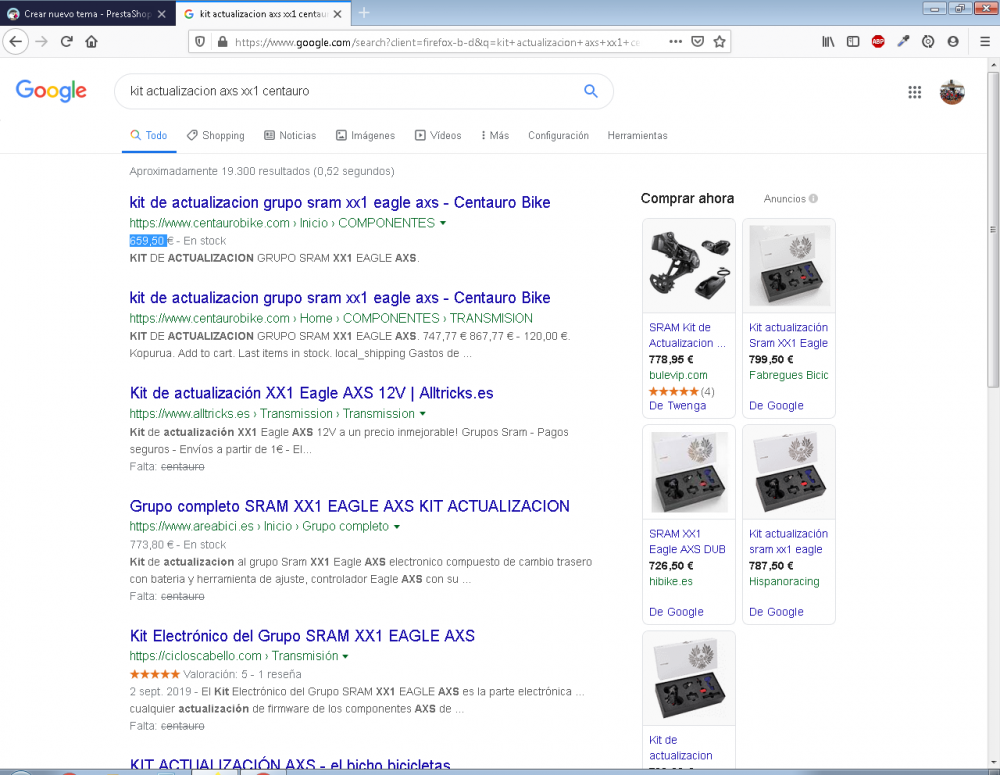
Task: Open the Firefox Library icon
Action: [x=828, y=41]
